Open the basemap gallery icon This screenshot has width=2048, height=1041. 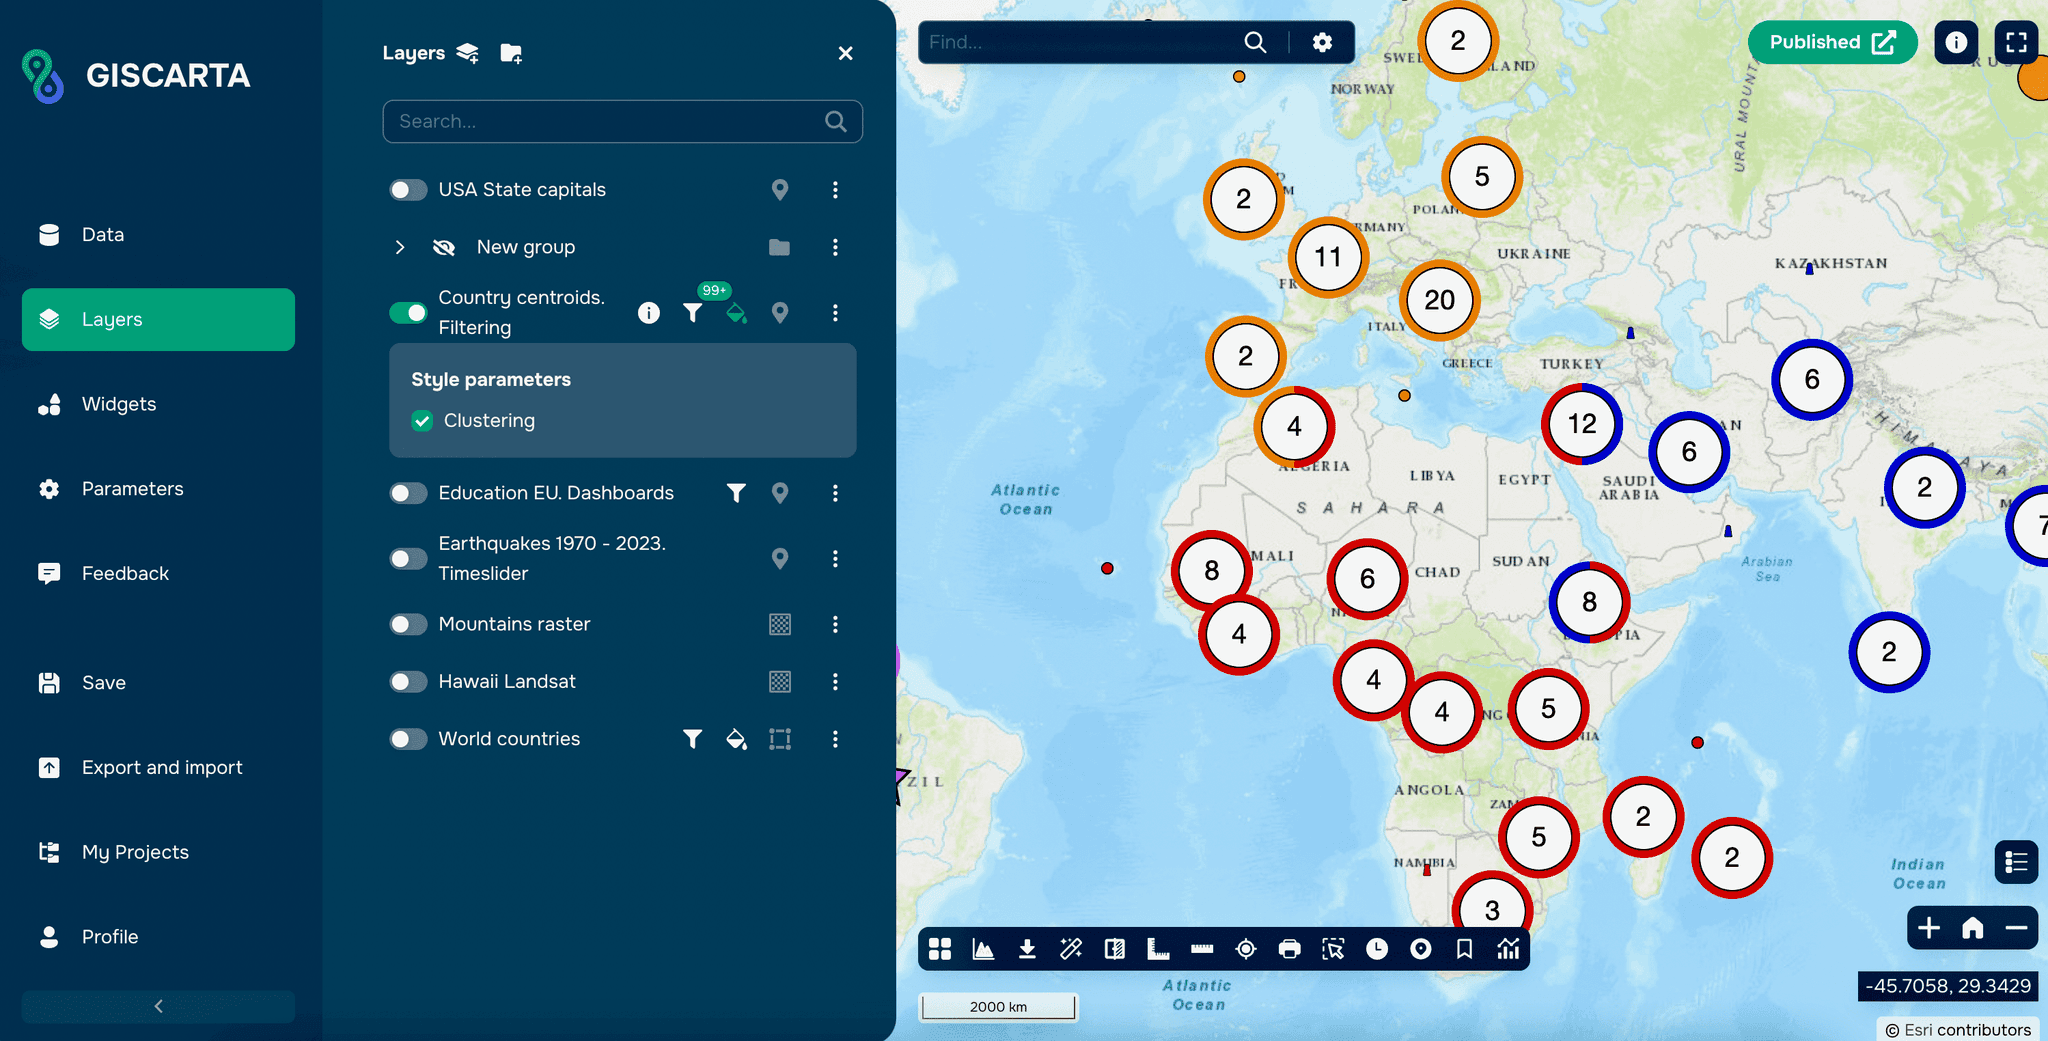pyautogui.click(x=939, y=949)
